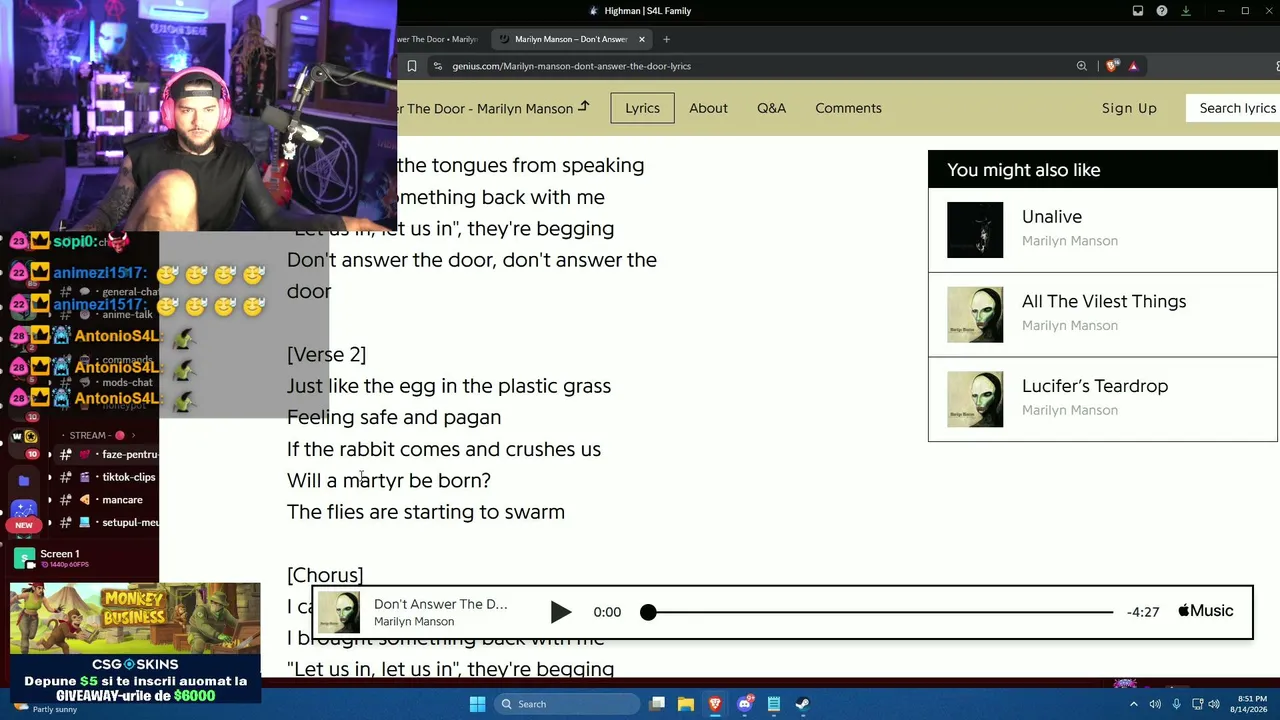Click the microphone icon in system tray

(1176, 704)
